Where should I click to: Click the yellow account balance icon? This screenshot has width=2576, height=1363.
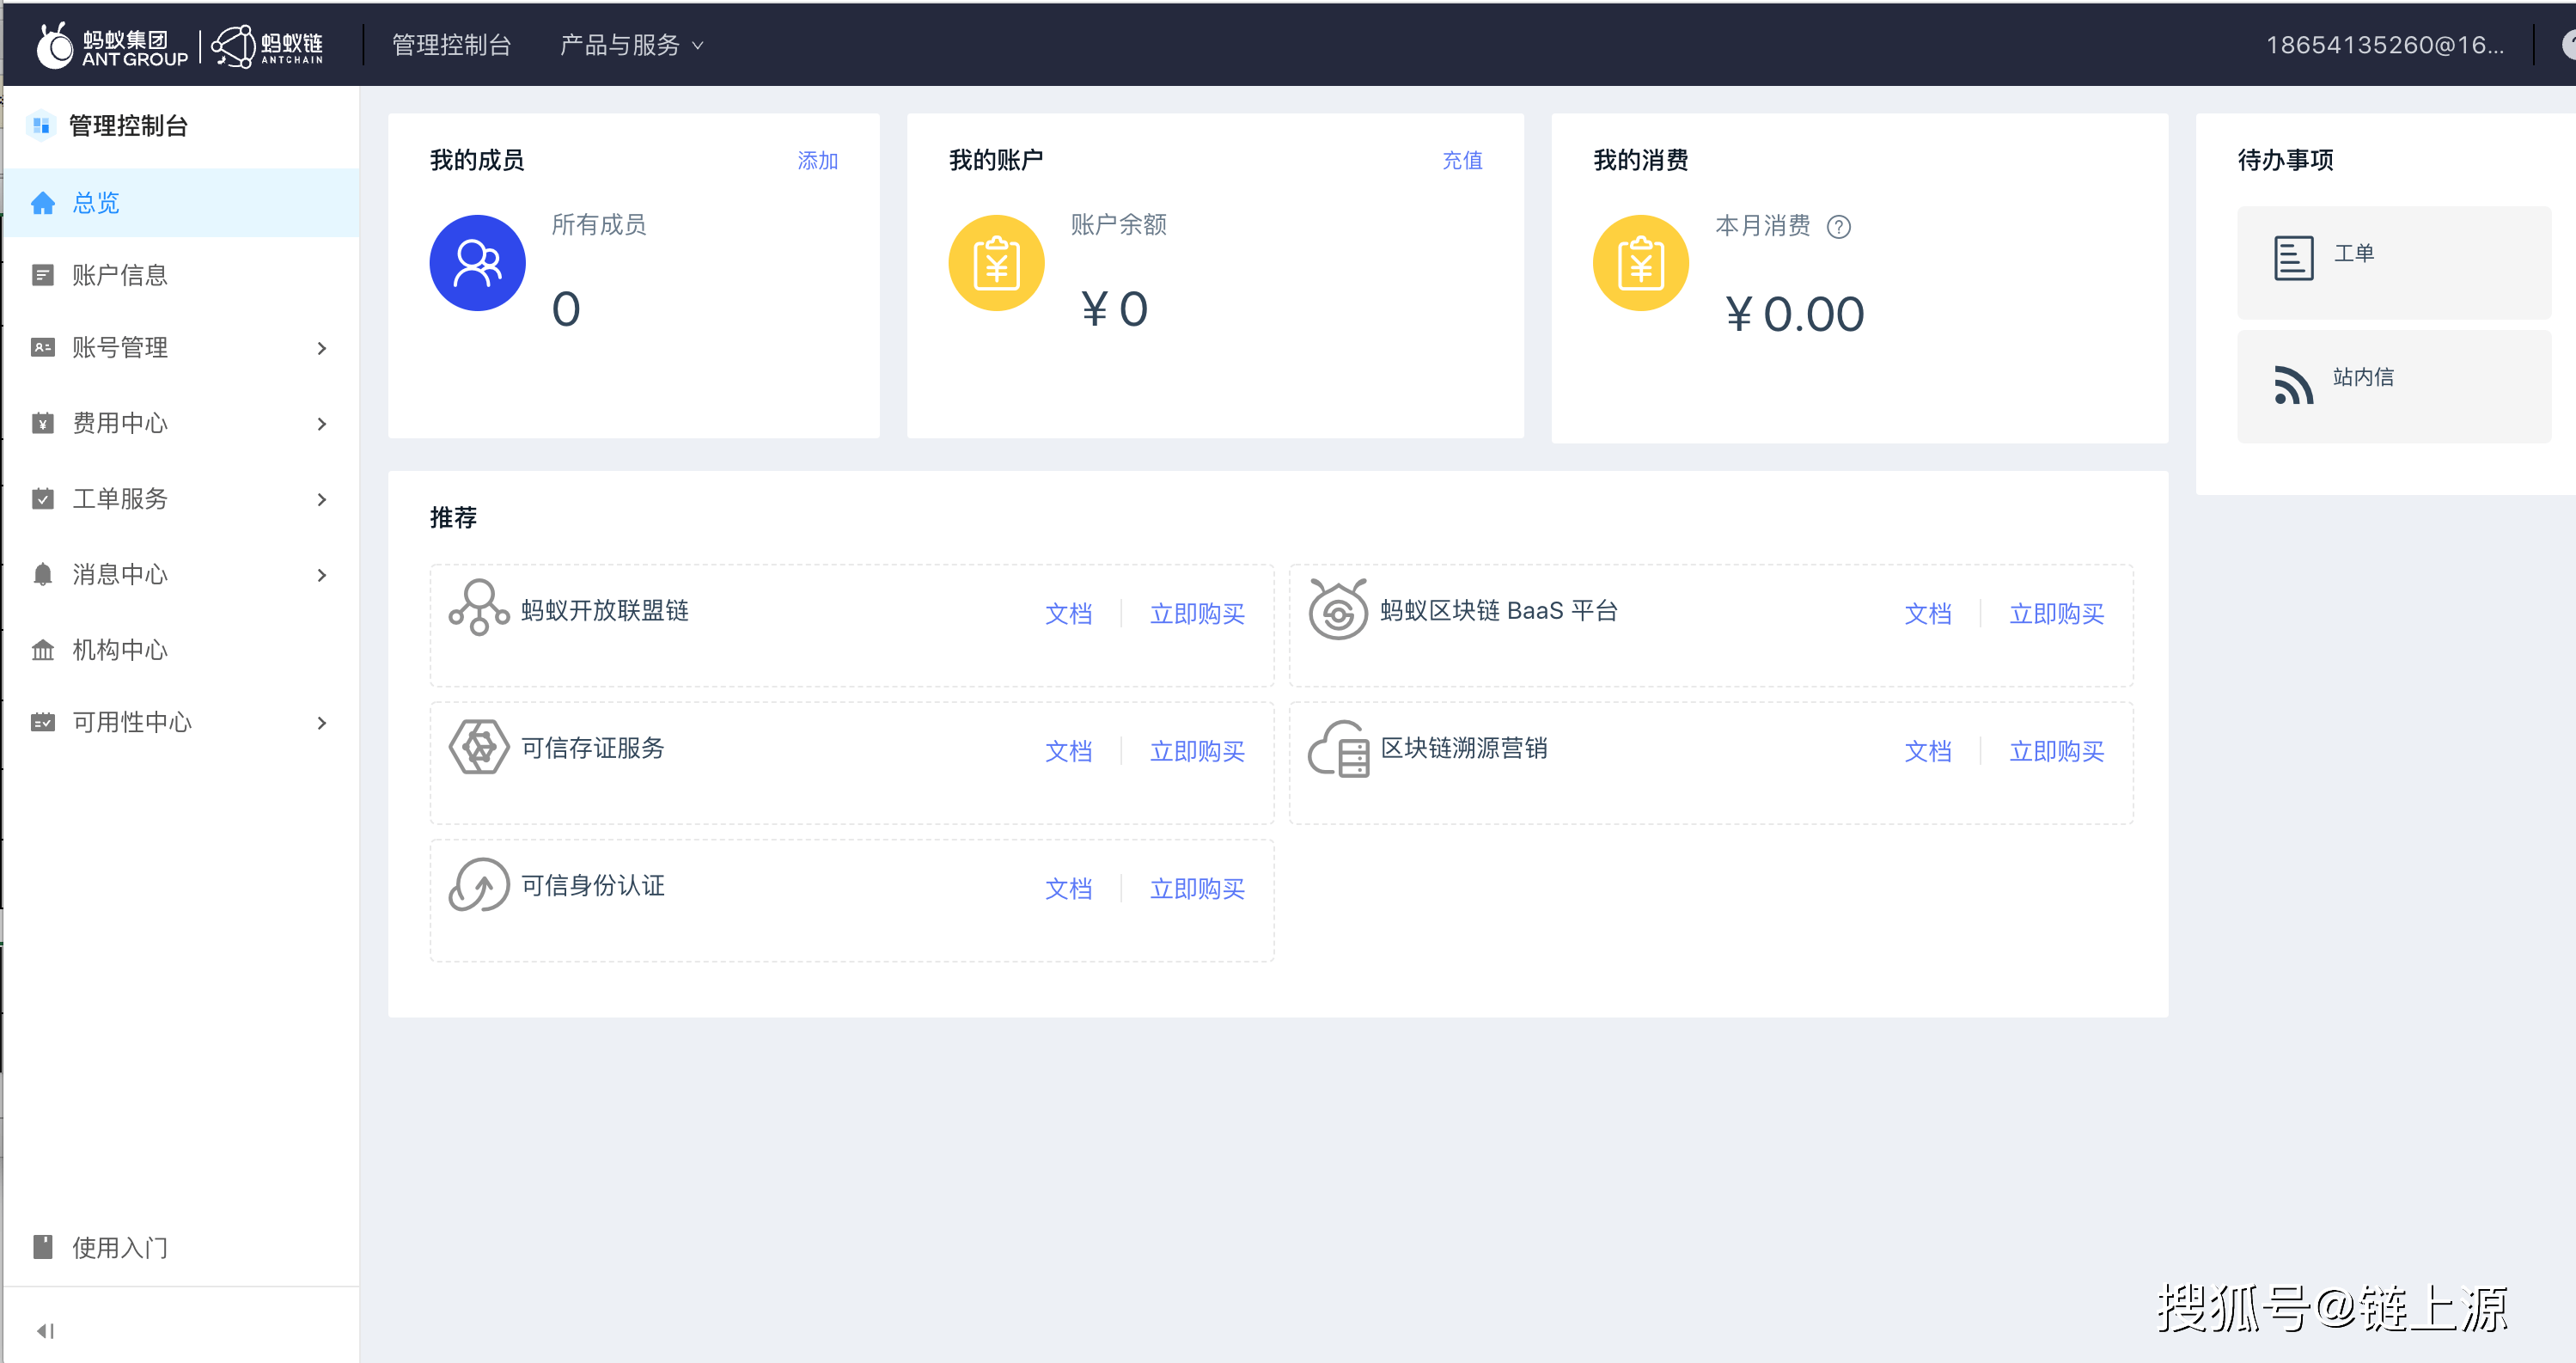pos(996,263)
